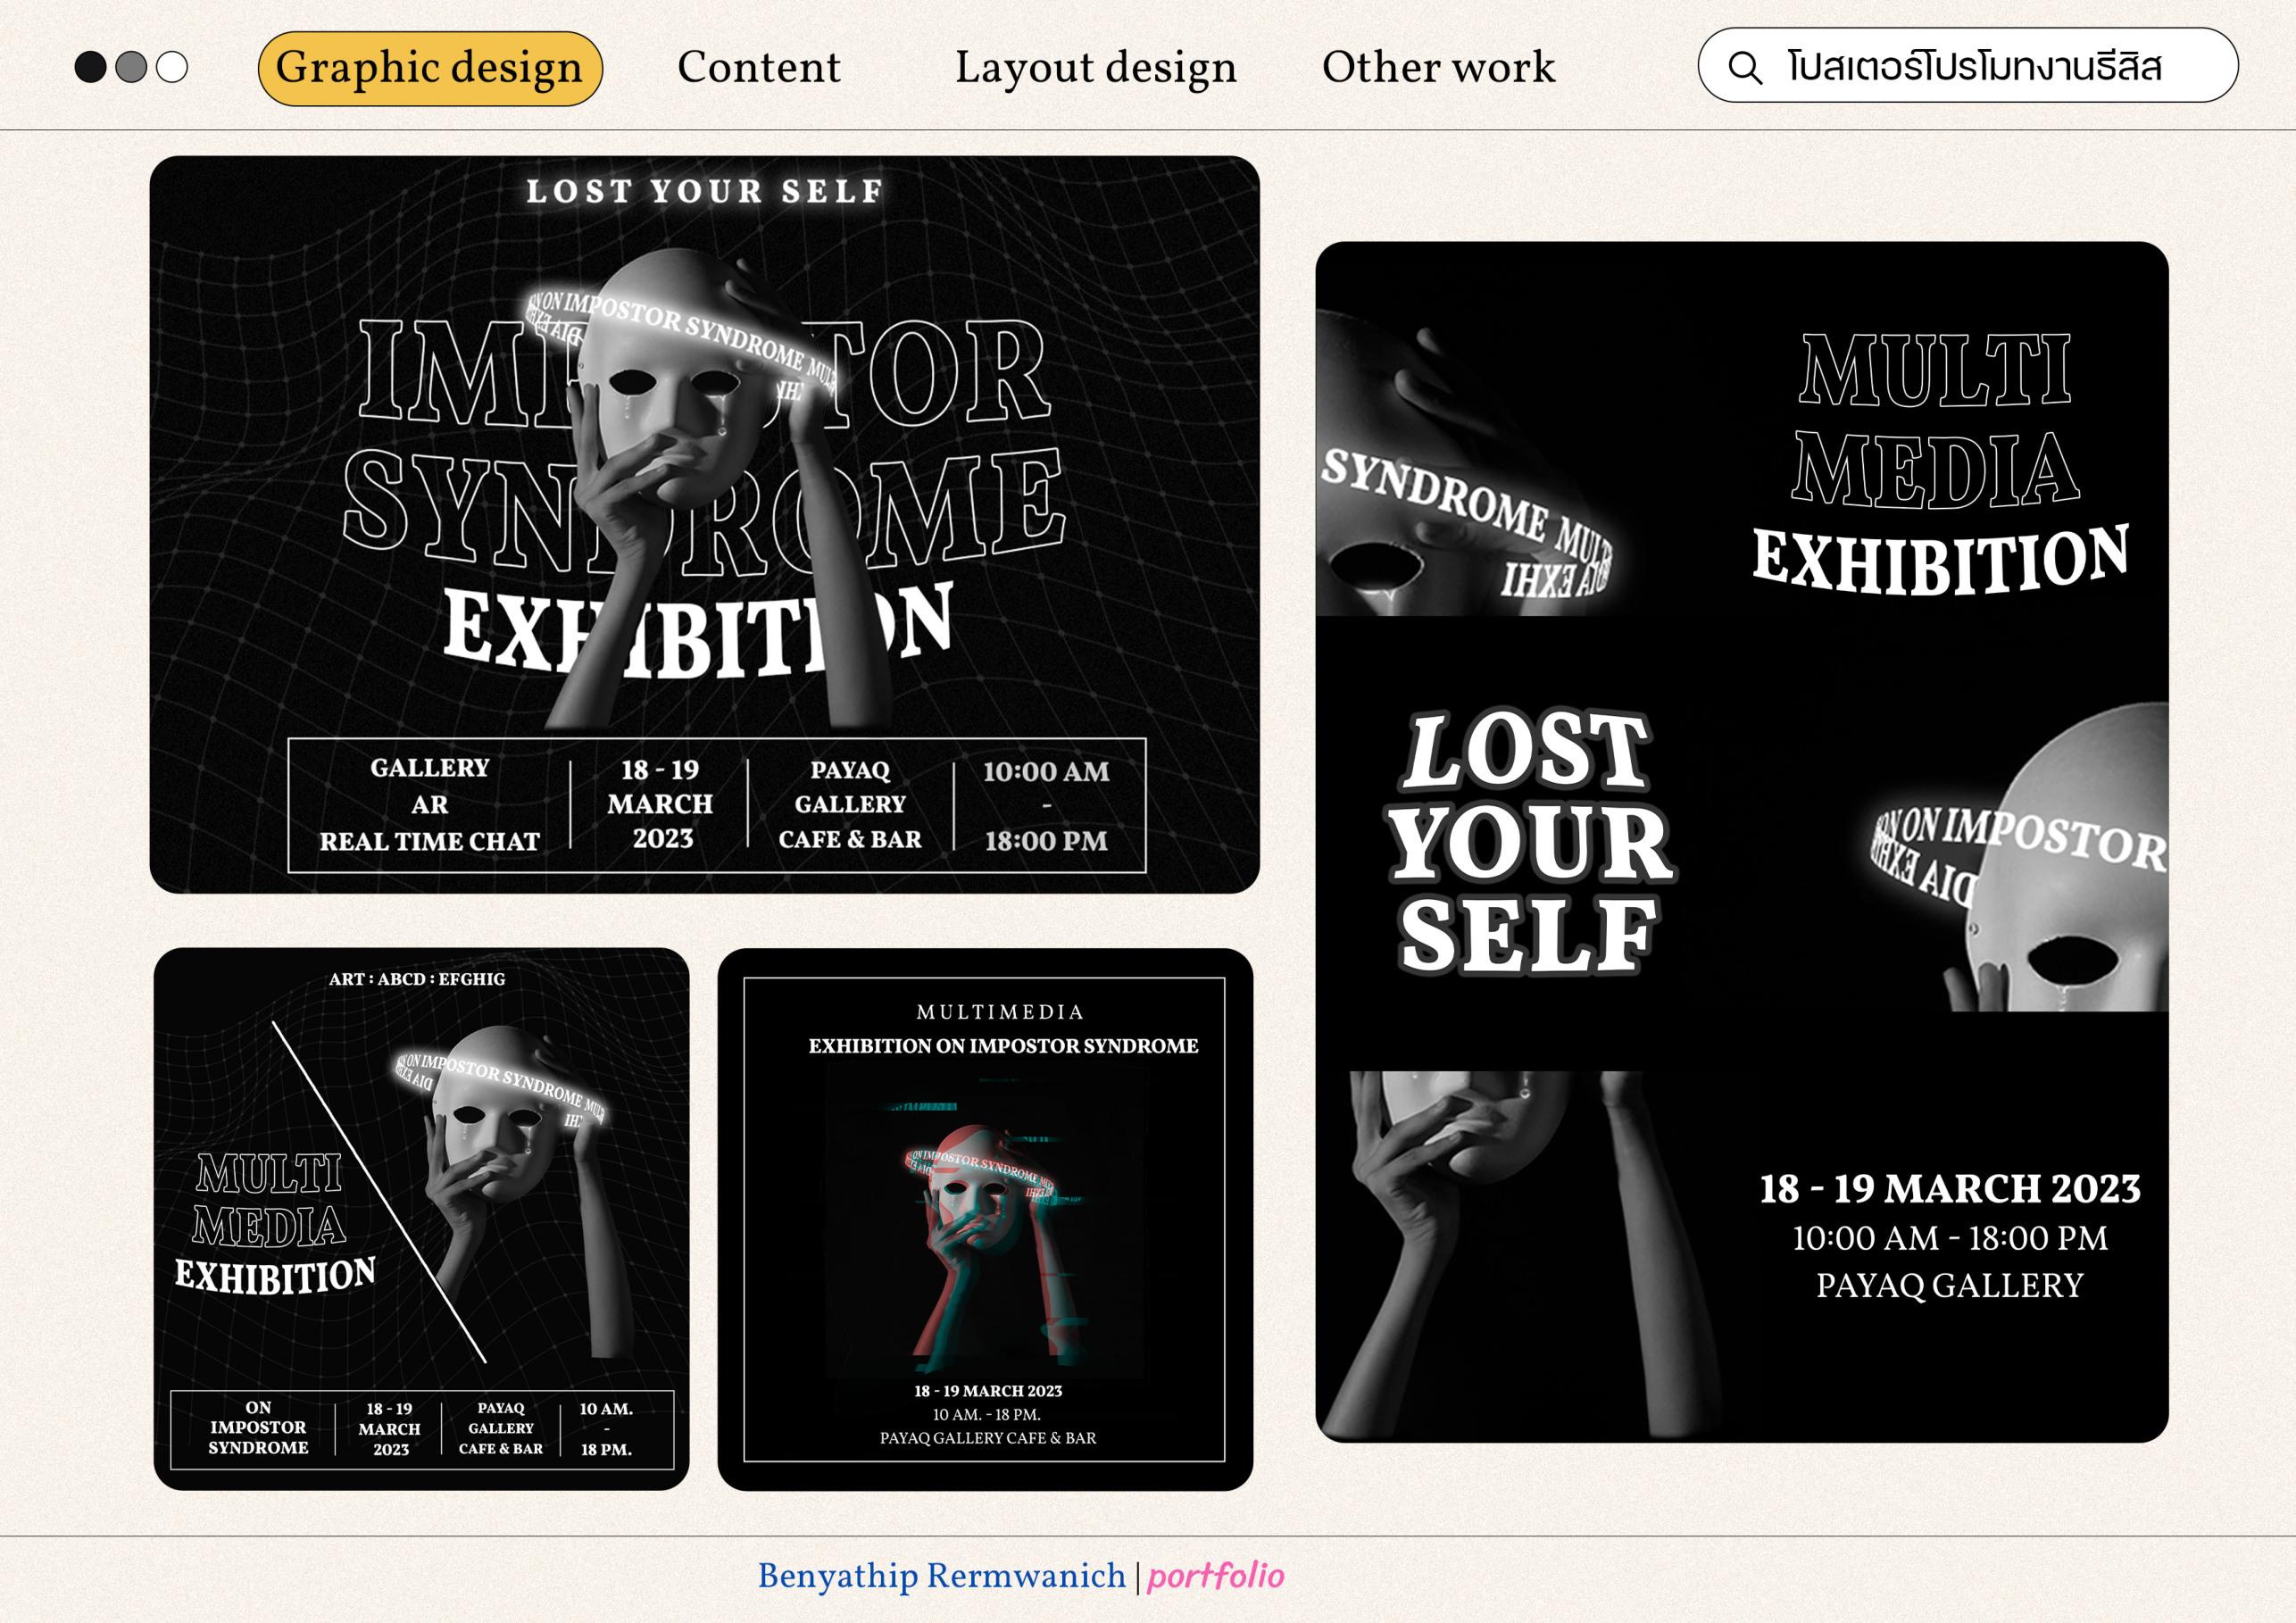
Task: Click the 18 - 19 March 2023 date text
Action: (x=1949, y=1189)
